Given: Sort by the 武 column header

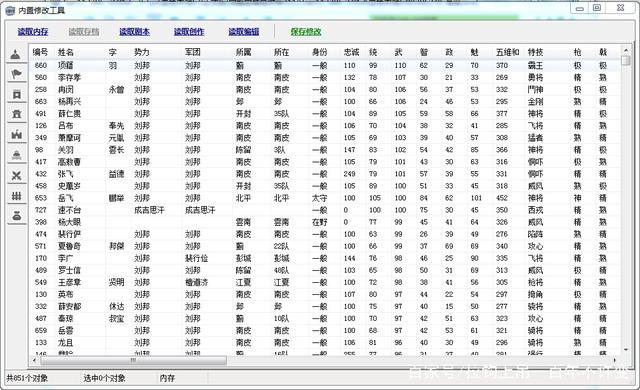Looking at the screenshot, I should tap(398, 52).
